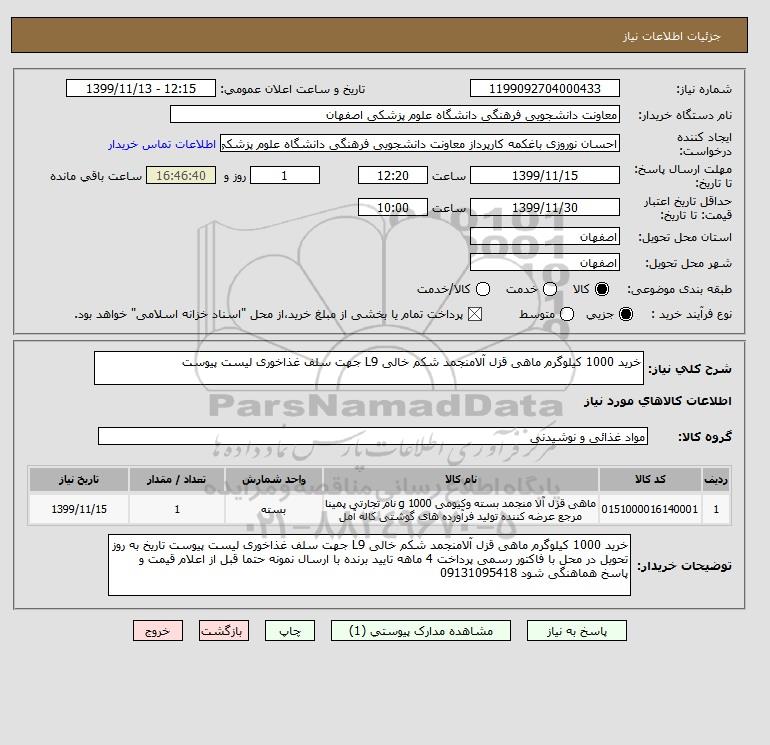Image resolution: width=770 pixels, height=745 pixels.
Task: Click row number 1 cell
Action: click(x=716, y=509)
